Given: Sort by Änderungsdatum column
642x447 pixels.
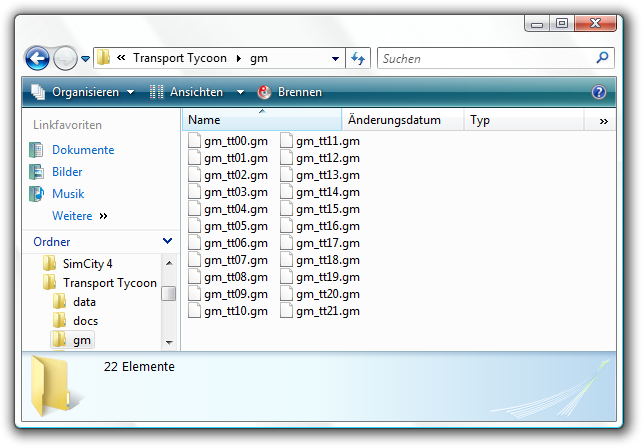Looking at the screenshot, I should (x=403, y=120).
